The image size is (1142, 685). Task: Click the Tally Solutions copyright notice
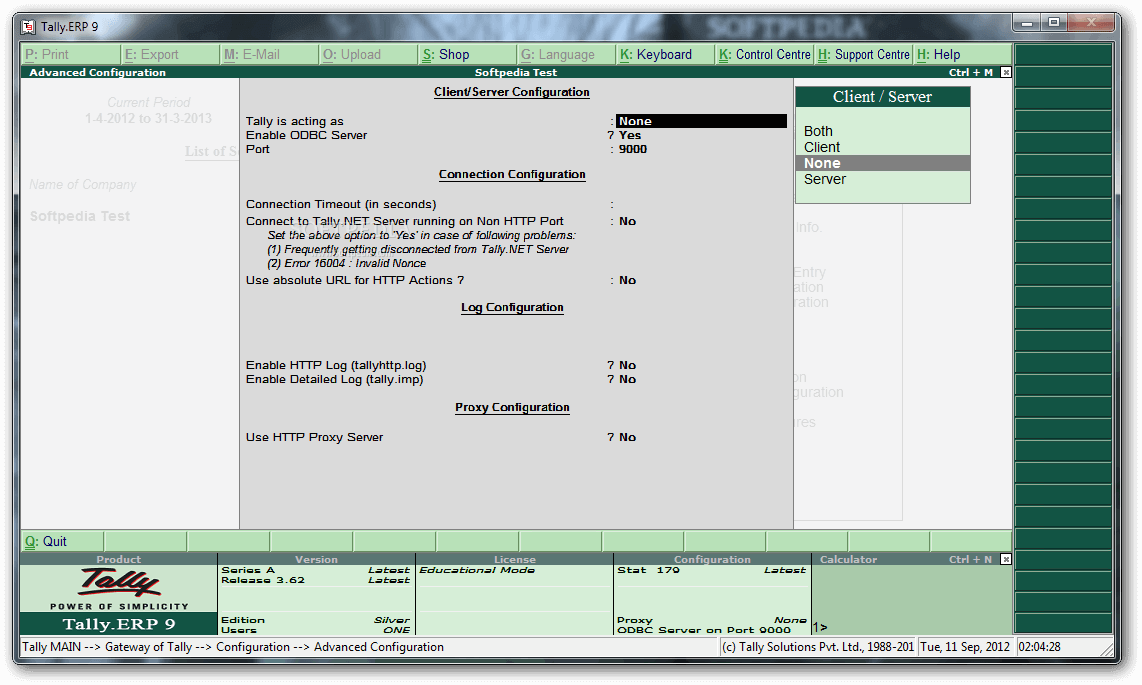tap(818, 647)
